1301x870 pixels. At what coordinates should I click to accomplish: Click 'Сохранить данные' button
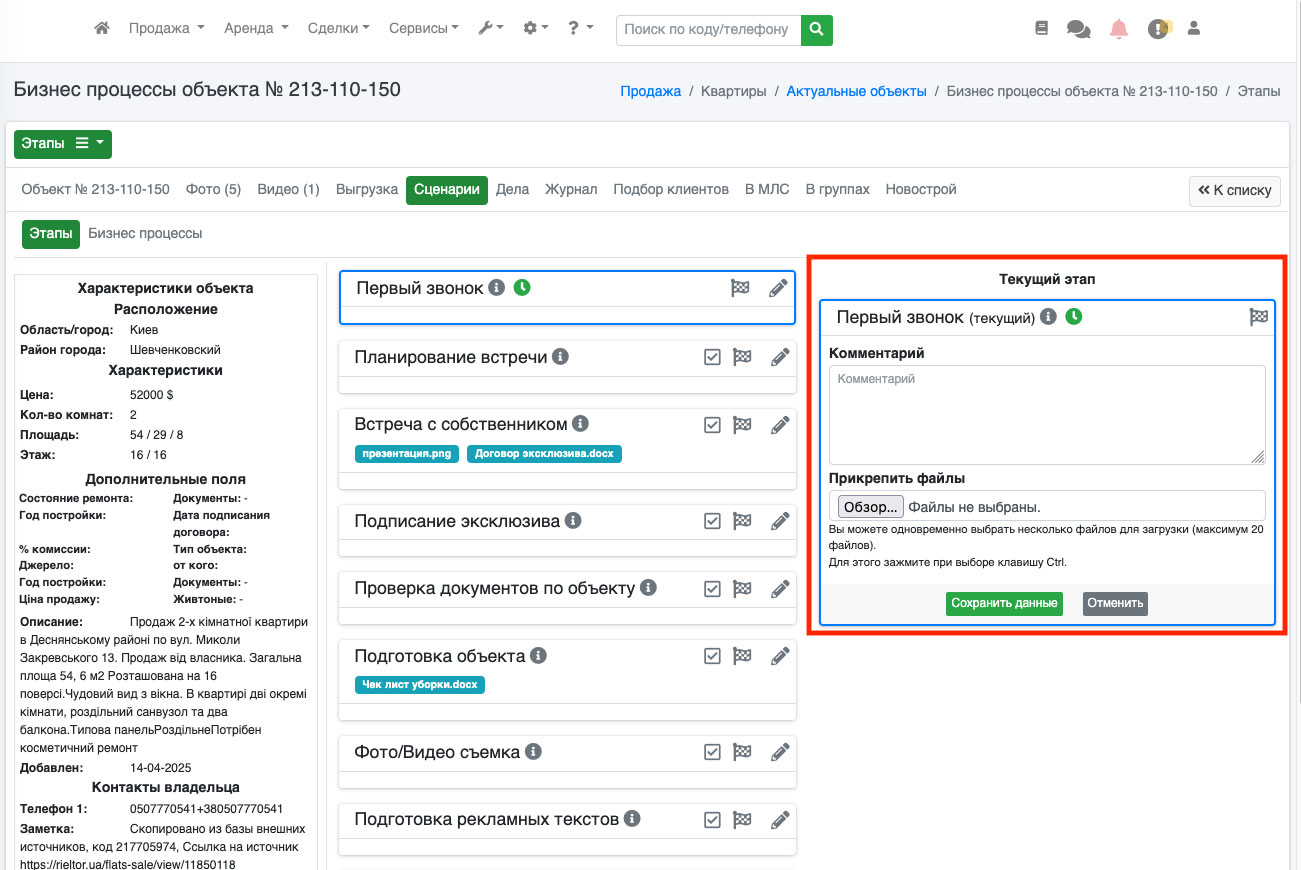point(1004,603)
